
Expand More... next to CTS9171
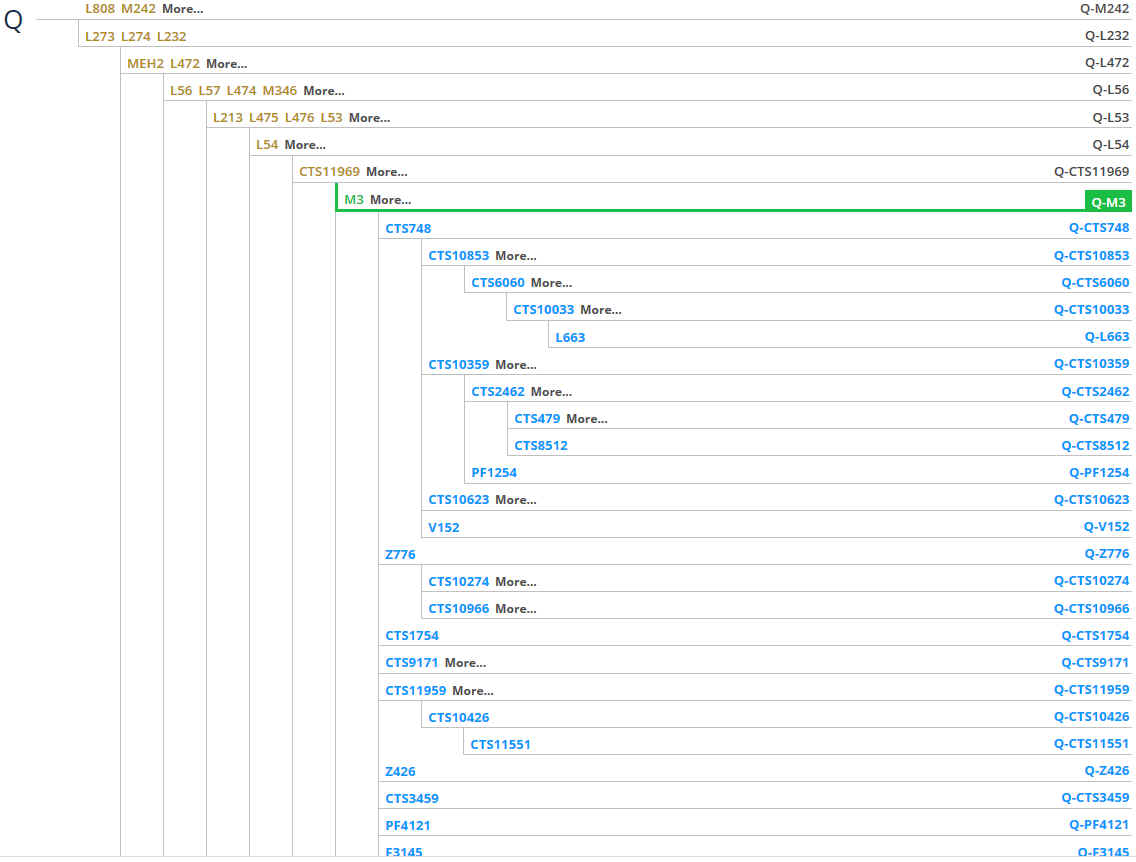coord(465,663)
